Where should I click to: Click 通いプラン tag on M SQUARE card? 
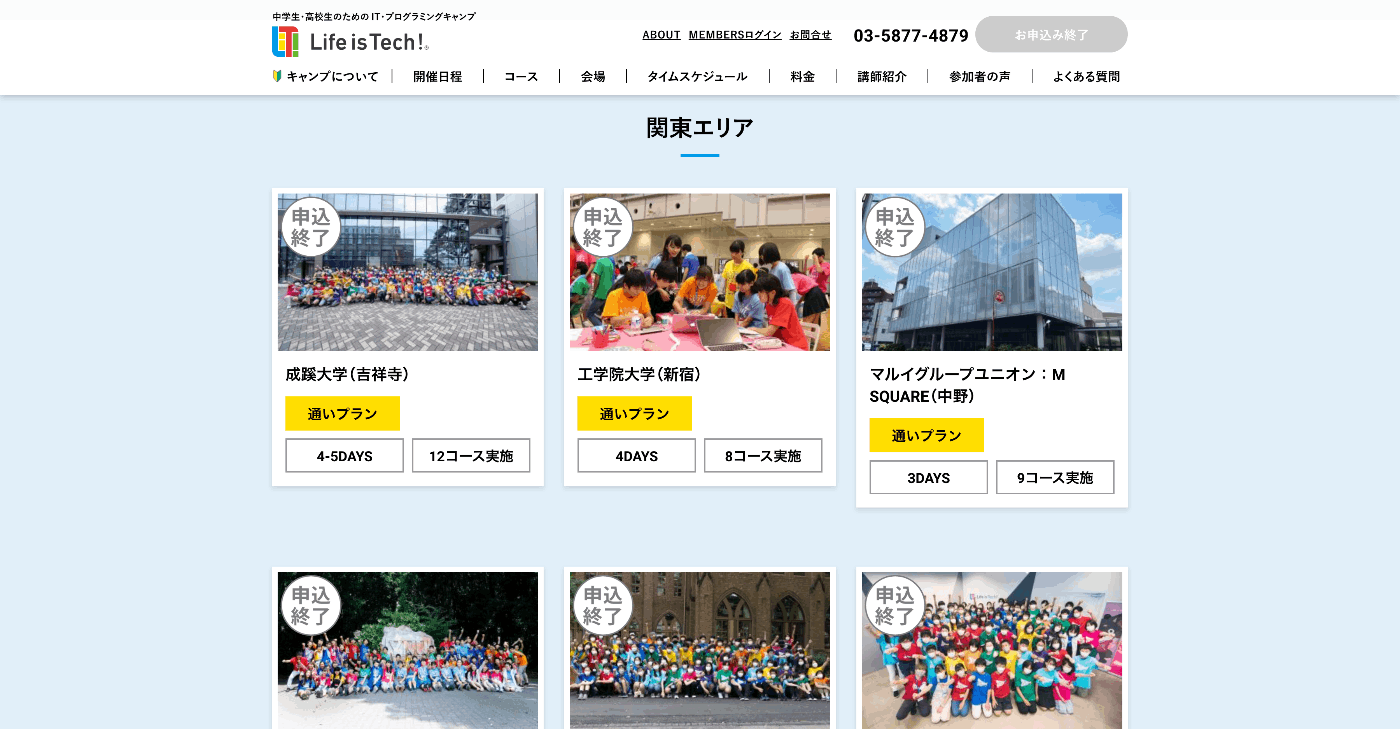tap(926, 435)
